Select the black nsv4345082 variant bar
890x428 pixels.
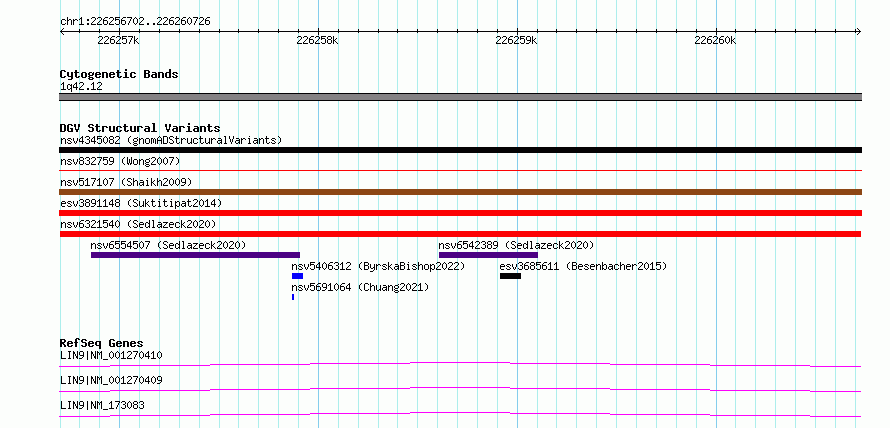460,150
